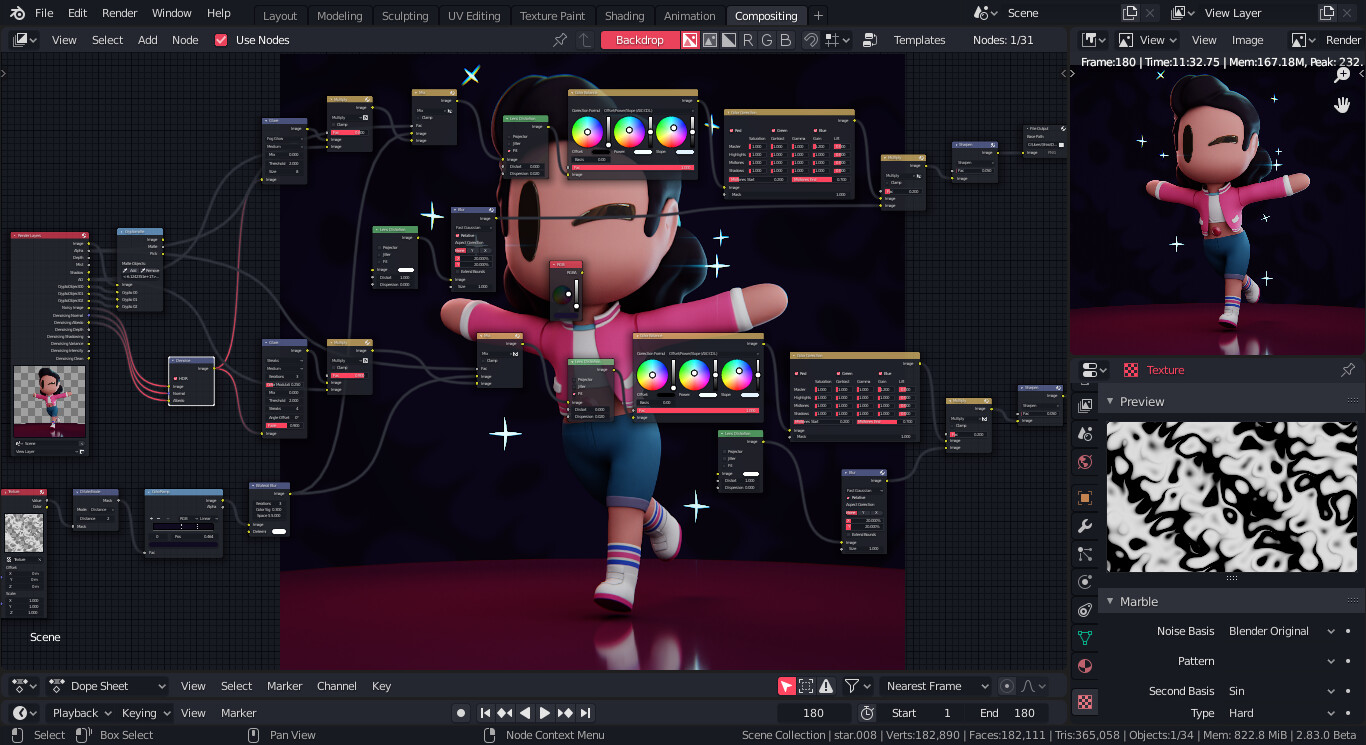
Task: Show only the B channel in backdrop
Action: tap(786, 40)
